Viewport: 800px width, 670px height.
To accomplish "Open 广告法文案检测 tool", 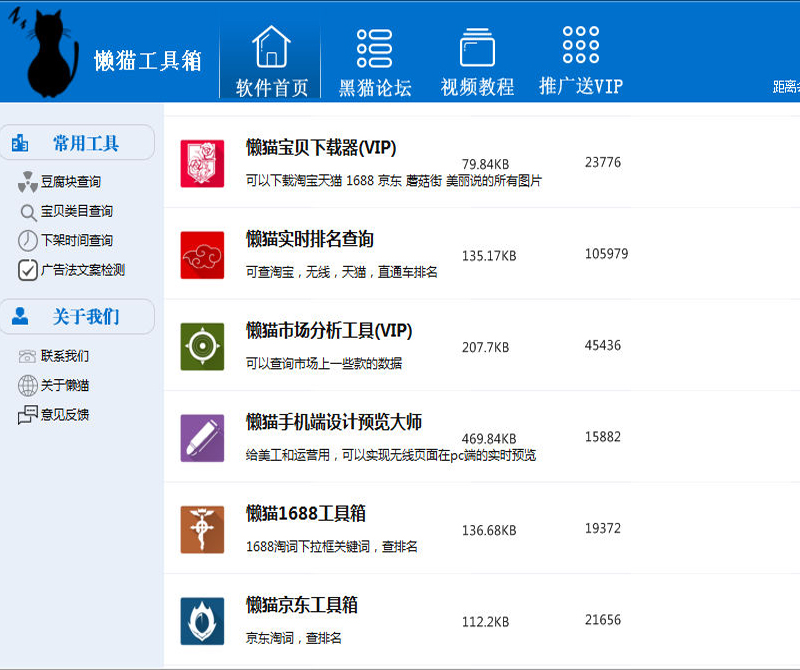I will click(x=83, y=270).
